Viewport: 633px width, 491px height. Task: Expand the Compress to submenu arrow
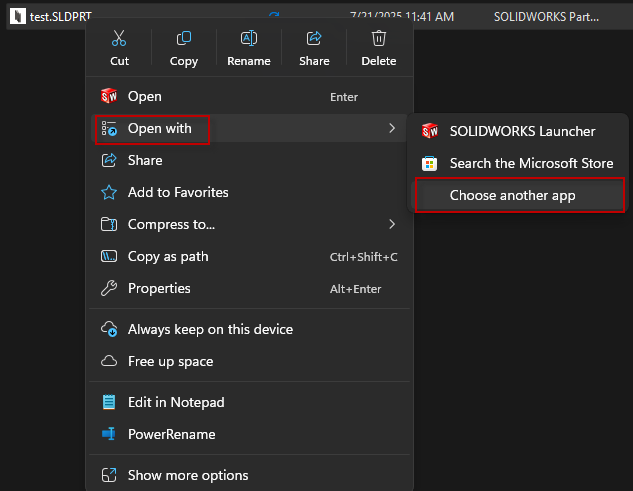pyautogui.click(x=391, y=224)
